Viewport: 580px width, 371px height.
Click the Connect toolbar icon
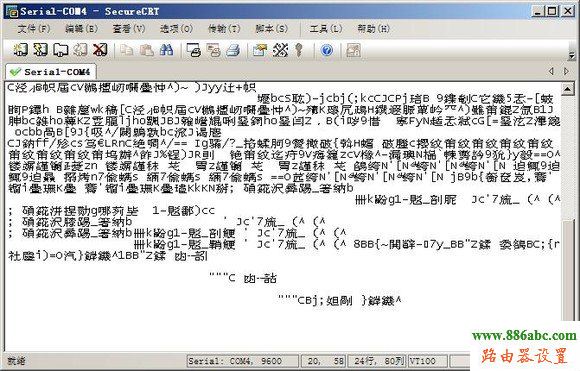pyautogui.click(x=21, y=50)
